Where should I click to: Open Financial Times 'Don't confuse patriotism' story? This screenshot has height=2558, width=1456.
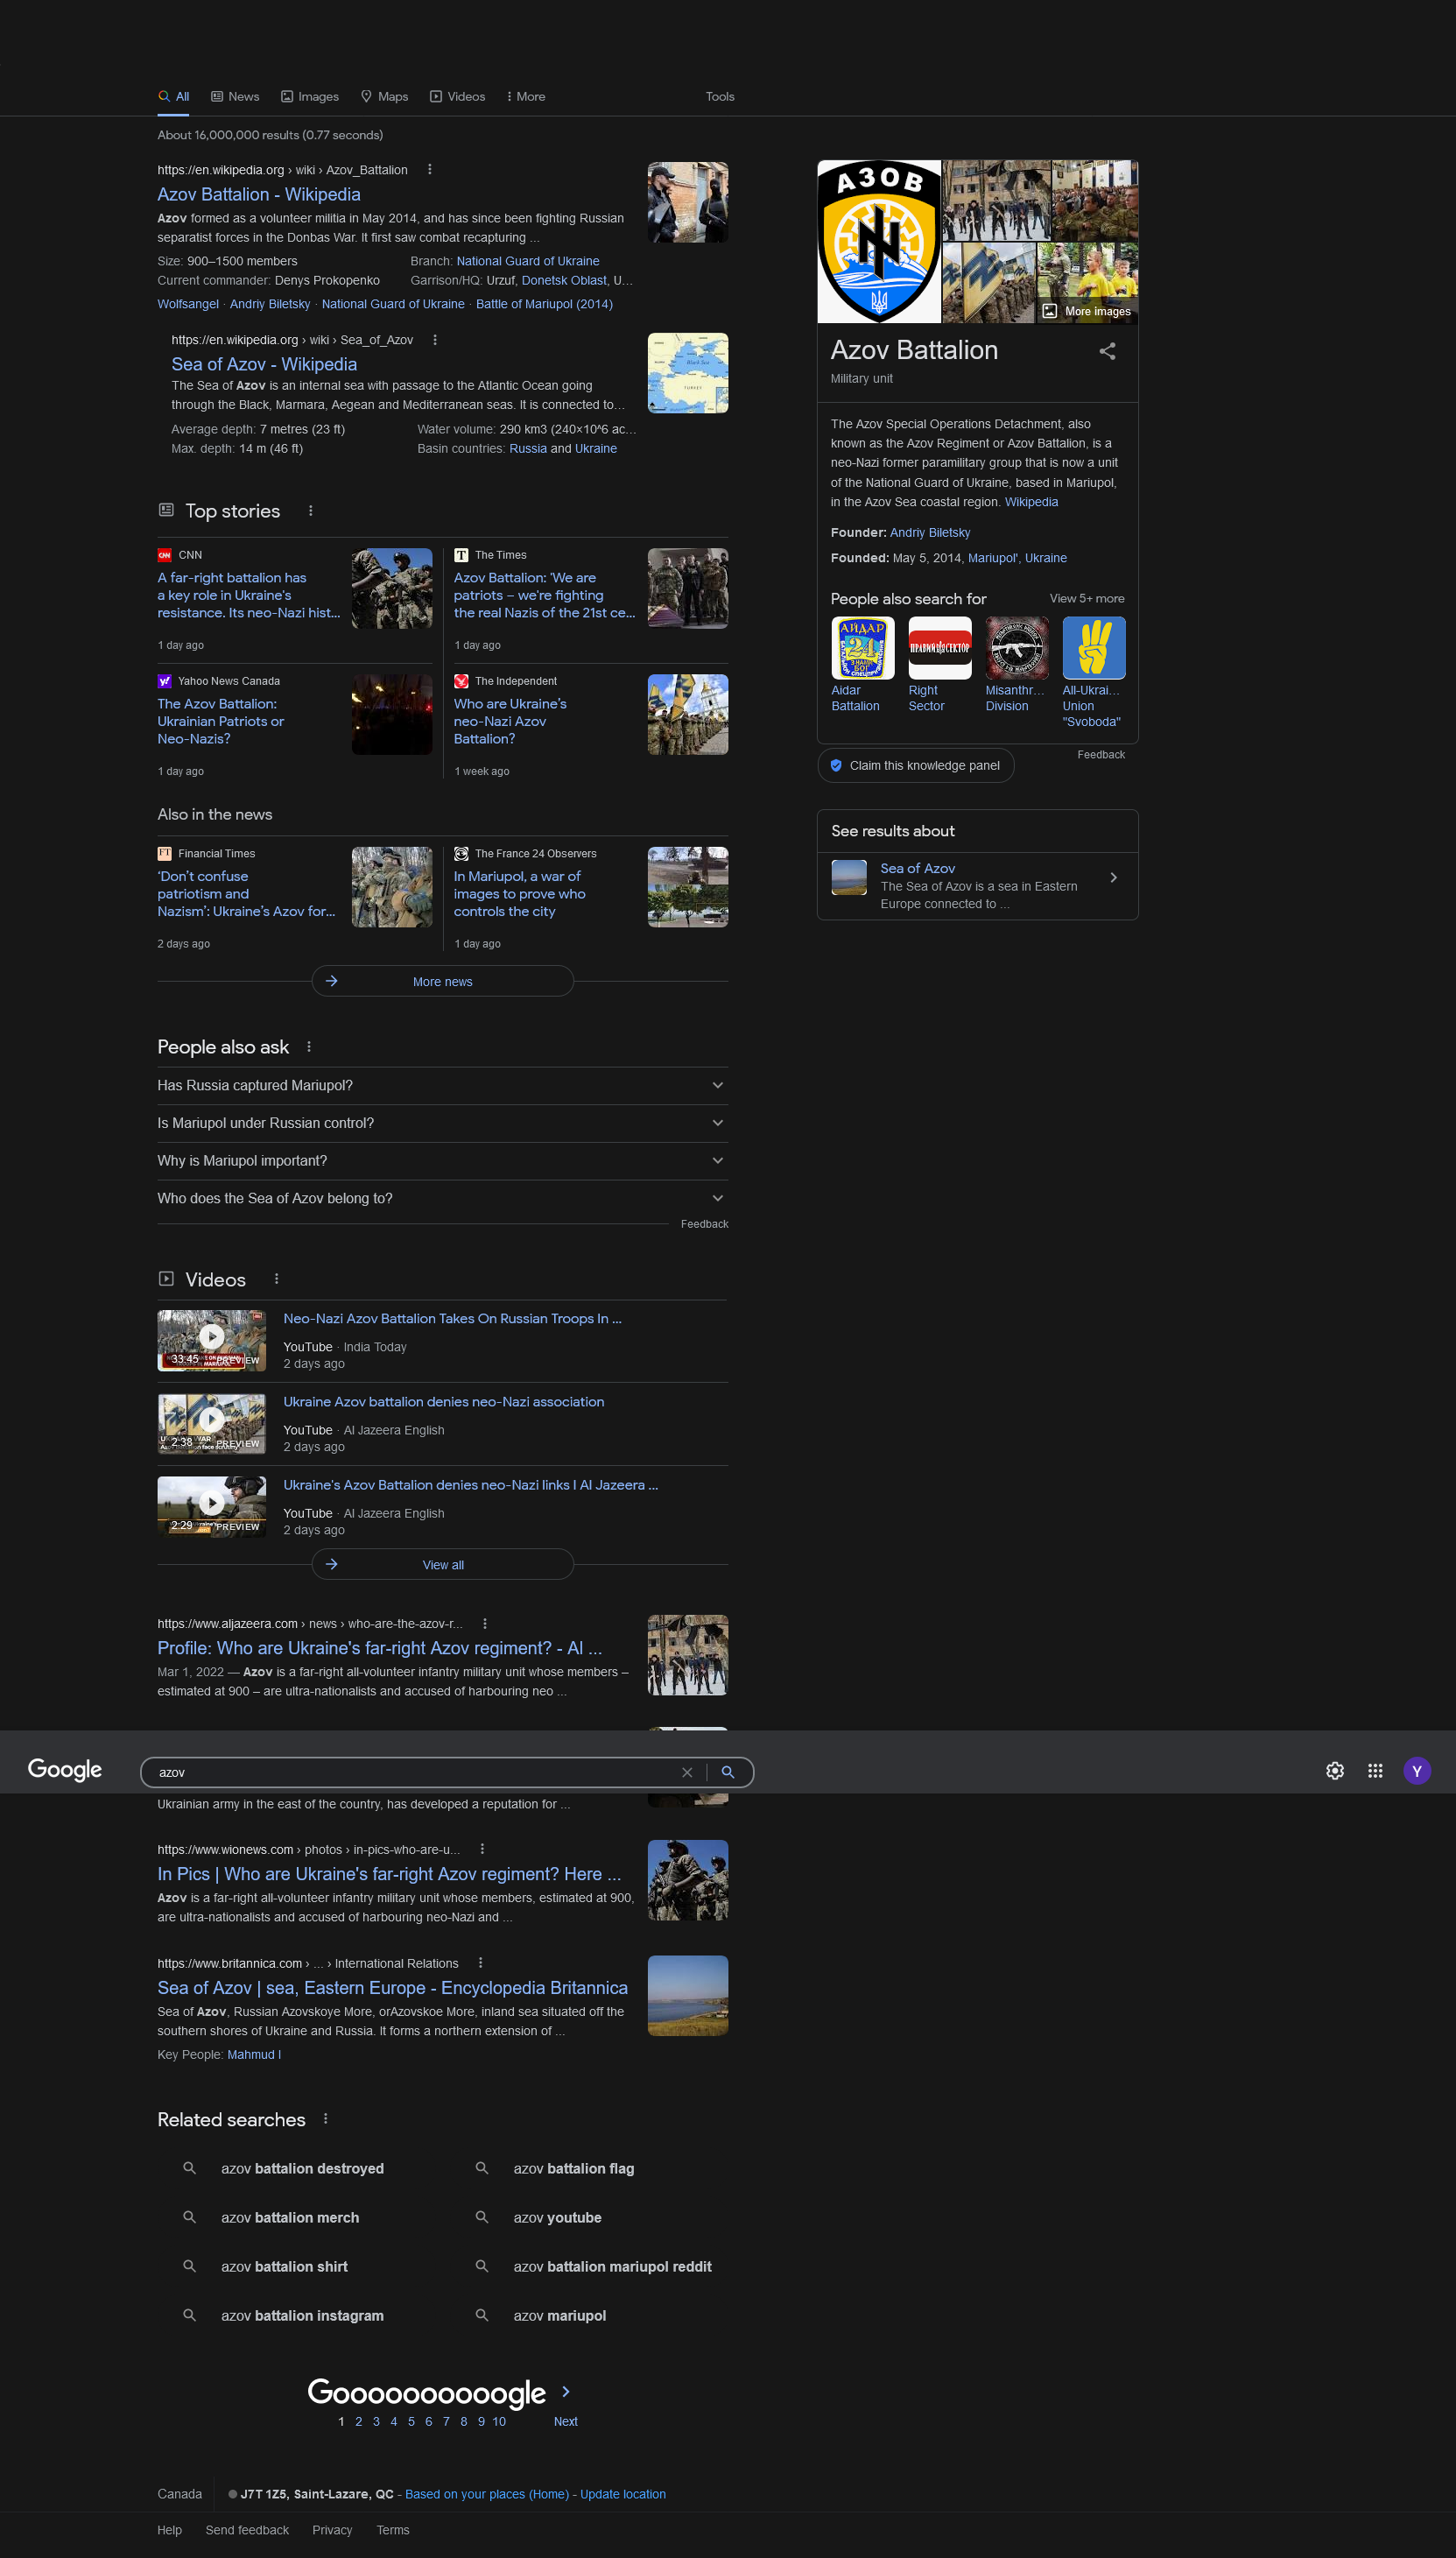click(246, 893)
